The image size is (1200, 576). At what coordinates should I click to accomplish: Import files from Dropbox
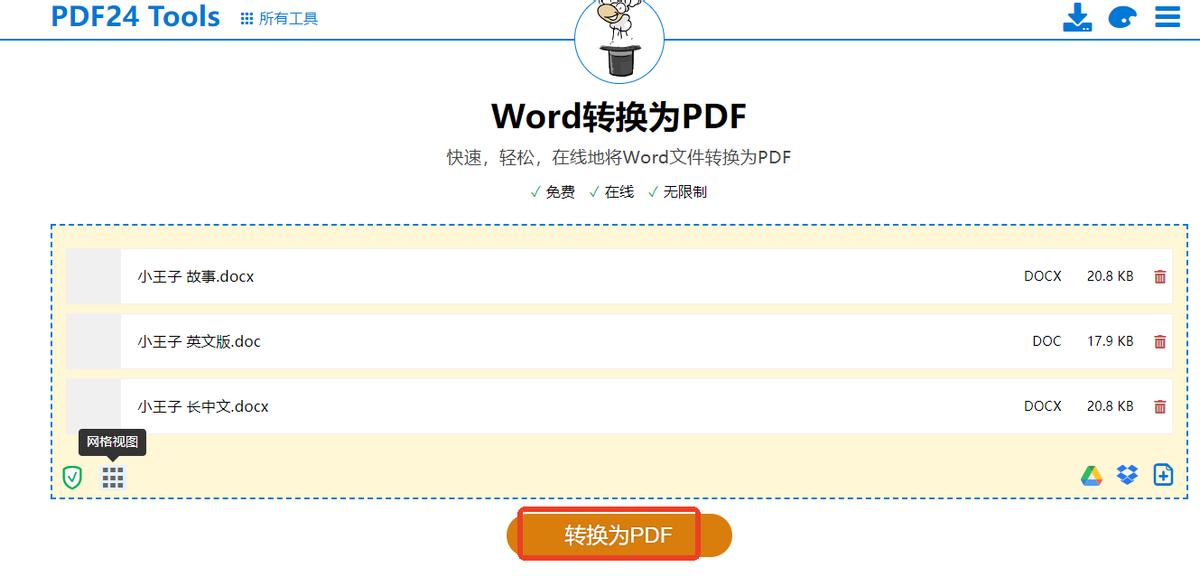tap(1128, 475)
